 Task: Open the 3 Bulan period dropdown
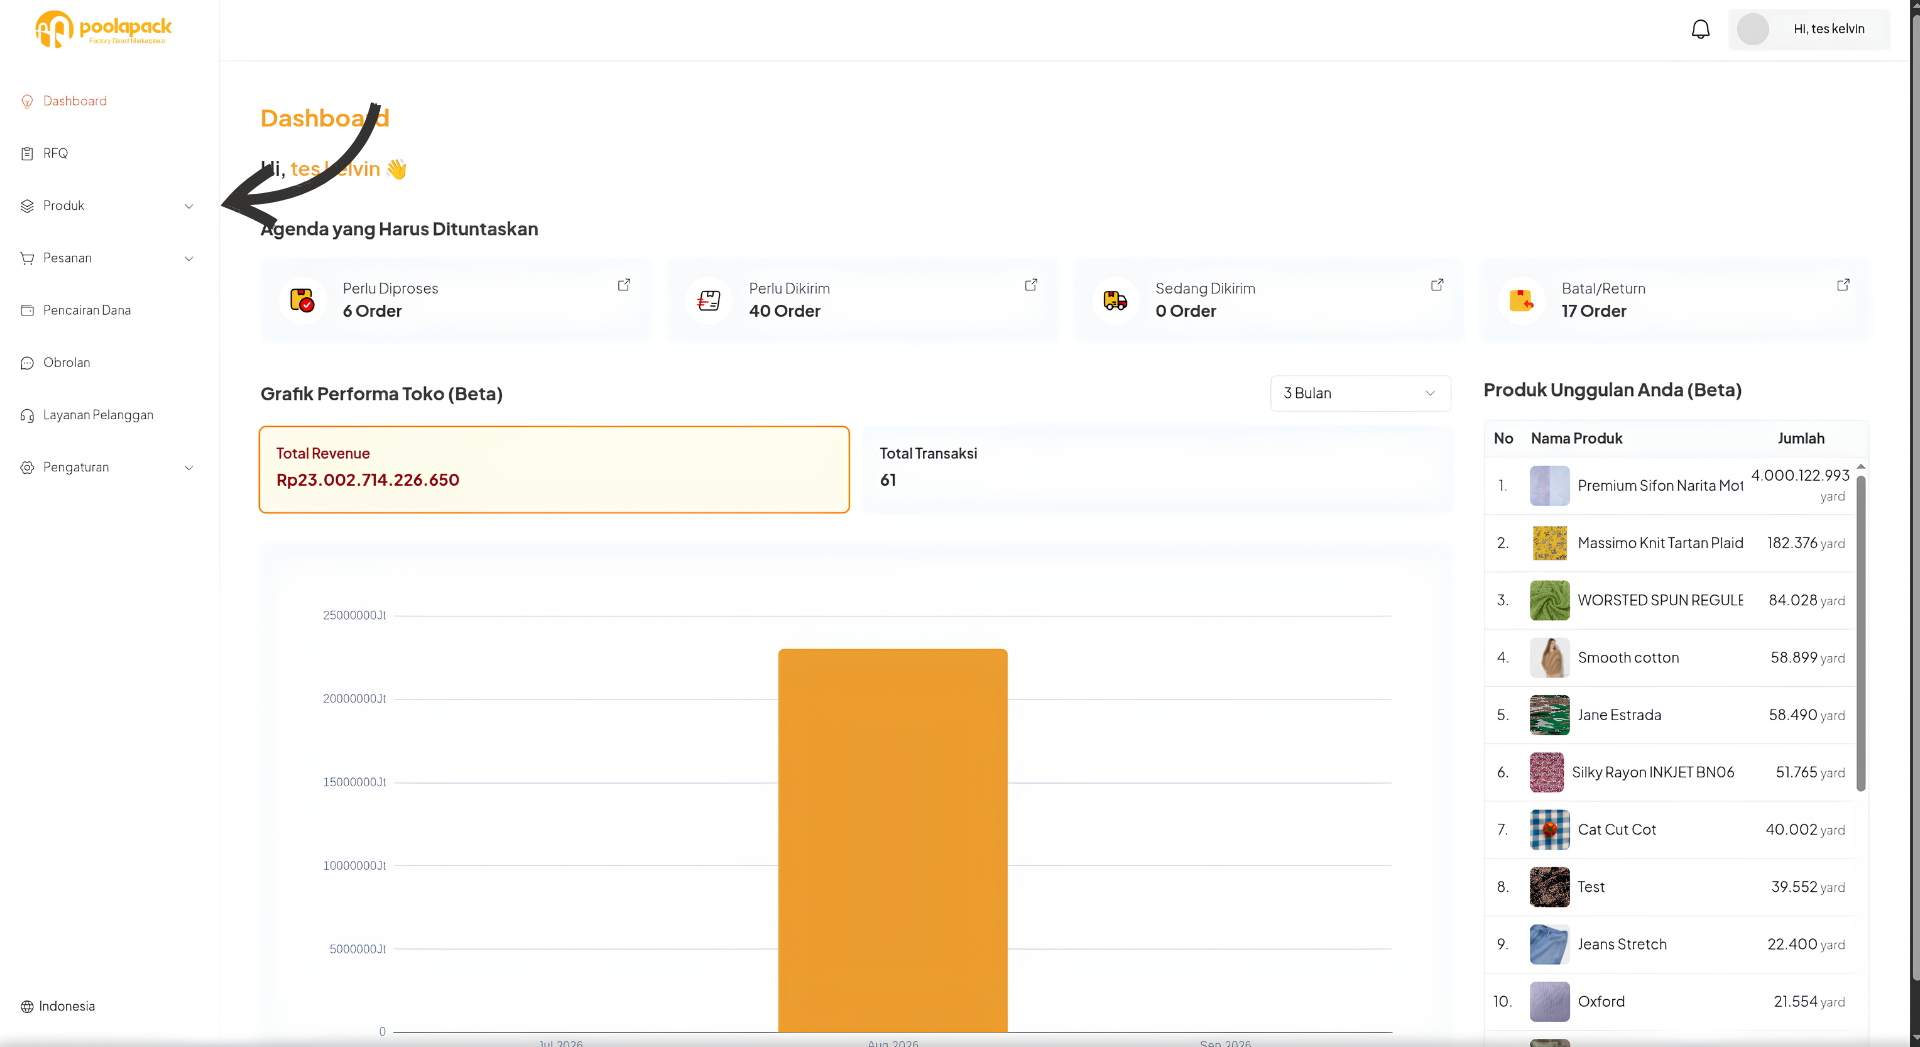point(1360,393)
